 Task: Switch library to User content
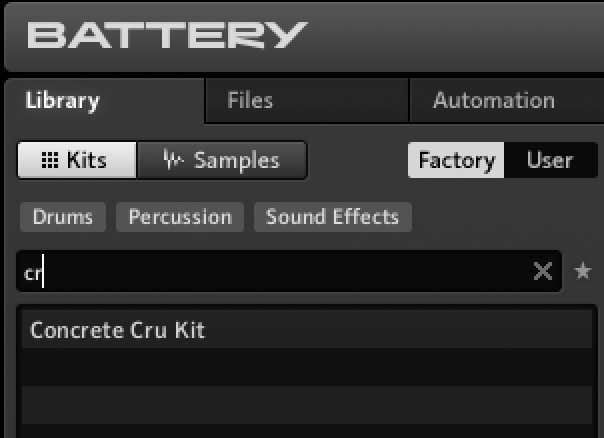tap(549, 160)
